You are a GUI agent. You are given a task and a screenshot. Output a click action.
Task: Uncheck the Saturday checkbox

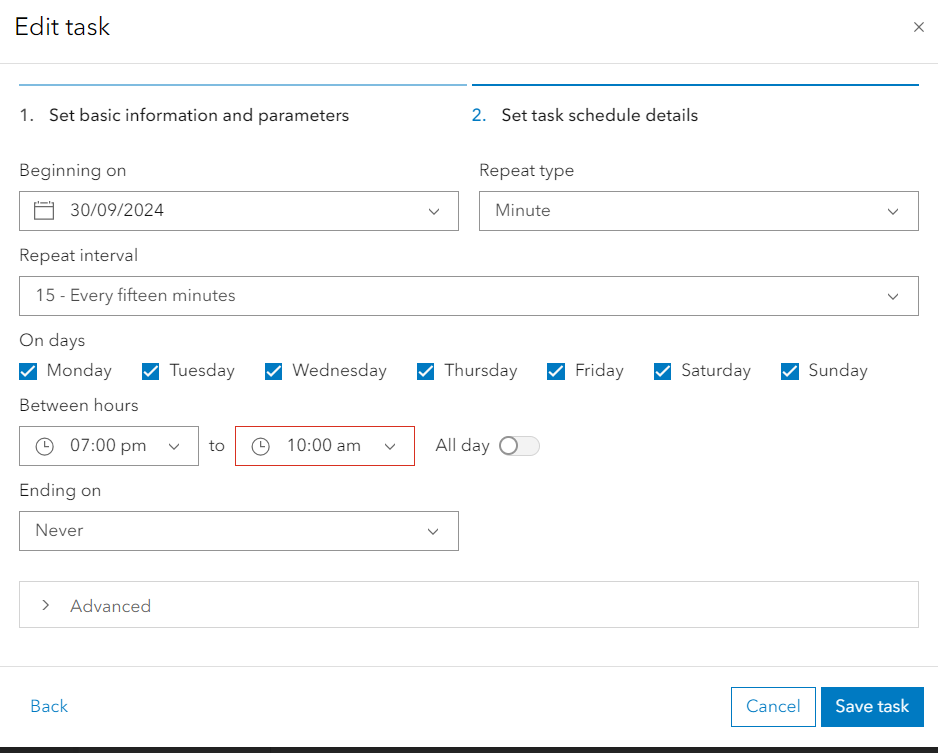pyautogui.click(x=662, y=371)
